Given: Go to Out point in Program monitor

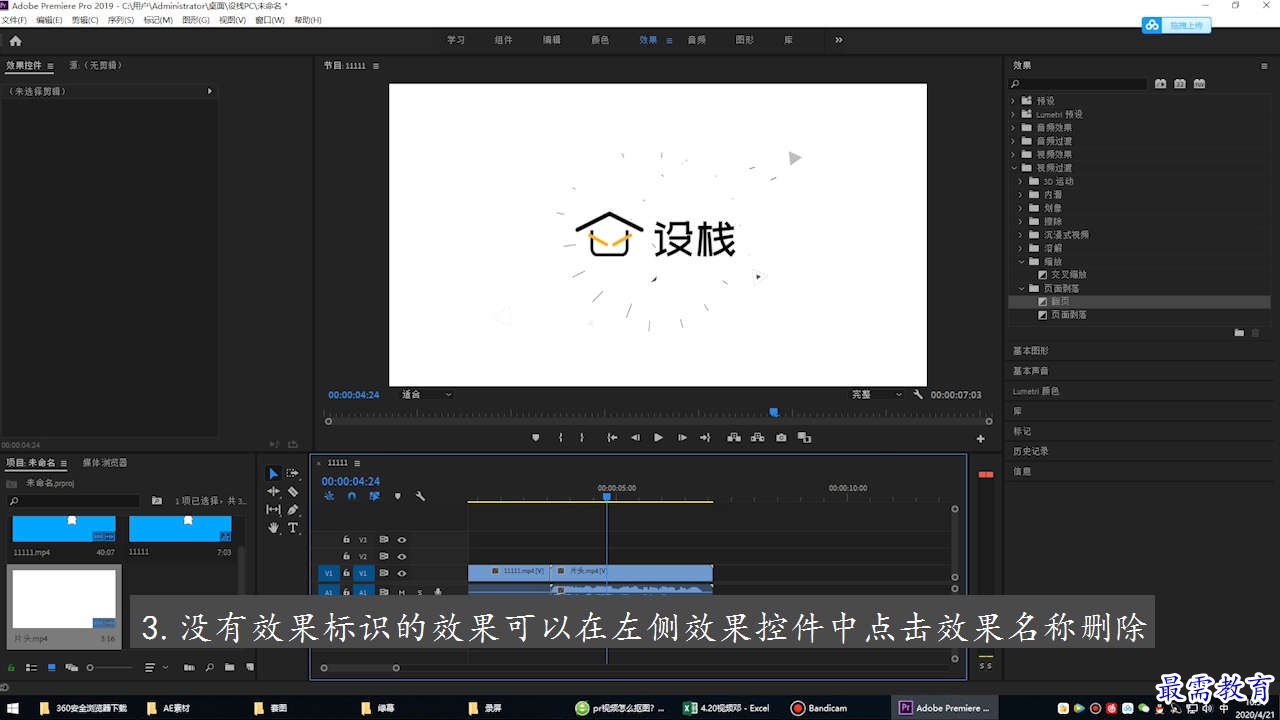Looking at the screenshot, I should [705, 437].
